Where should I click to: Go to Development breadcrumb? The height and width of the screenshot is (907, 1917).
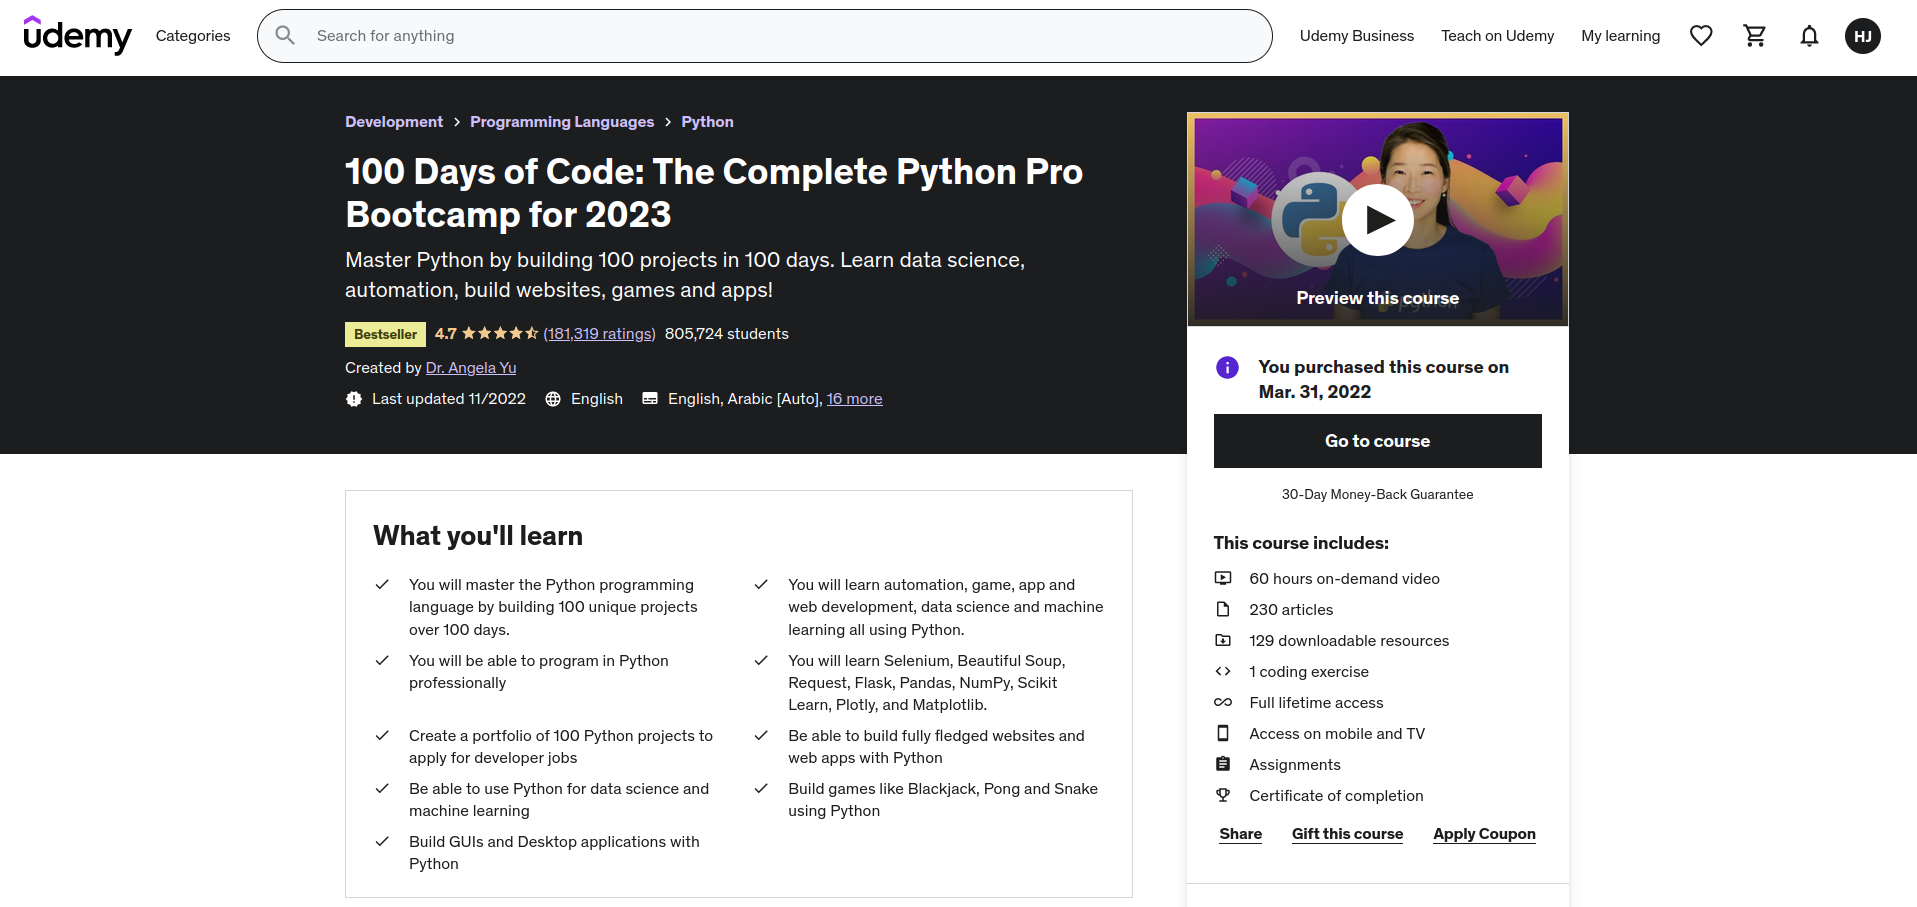[x=394, y=122]
